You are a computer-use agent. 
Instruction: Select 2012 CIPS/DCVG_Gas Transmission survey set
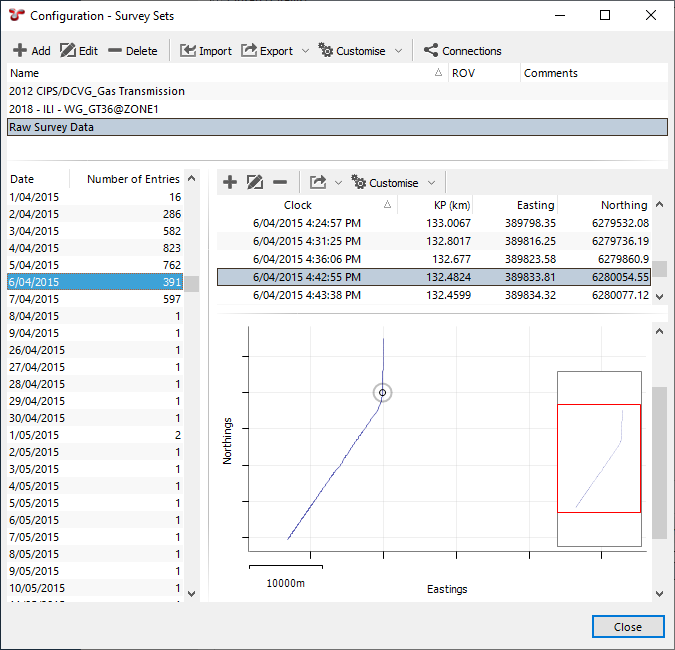click(x=97, y=91)
